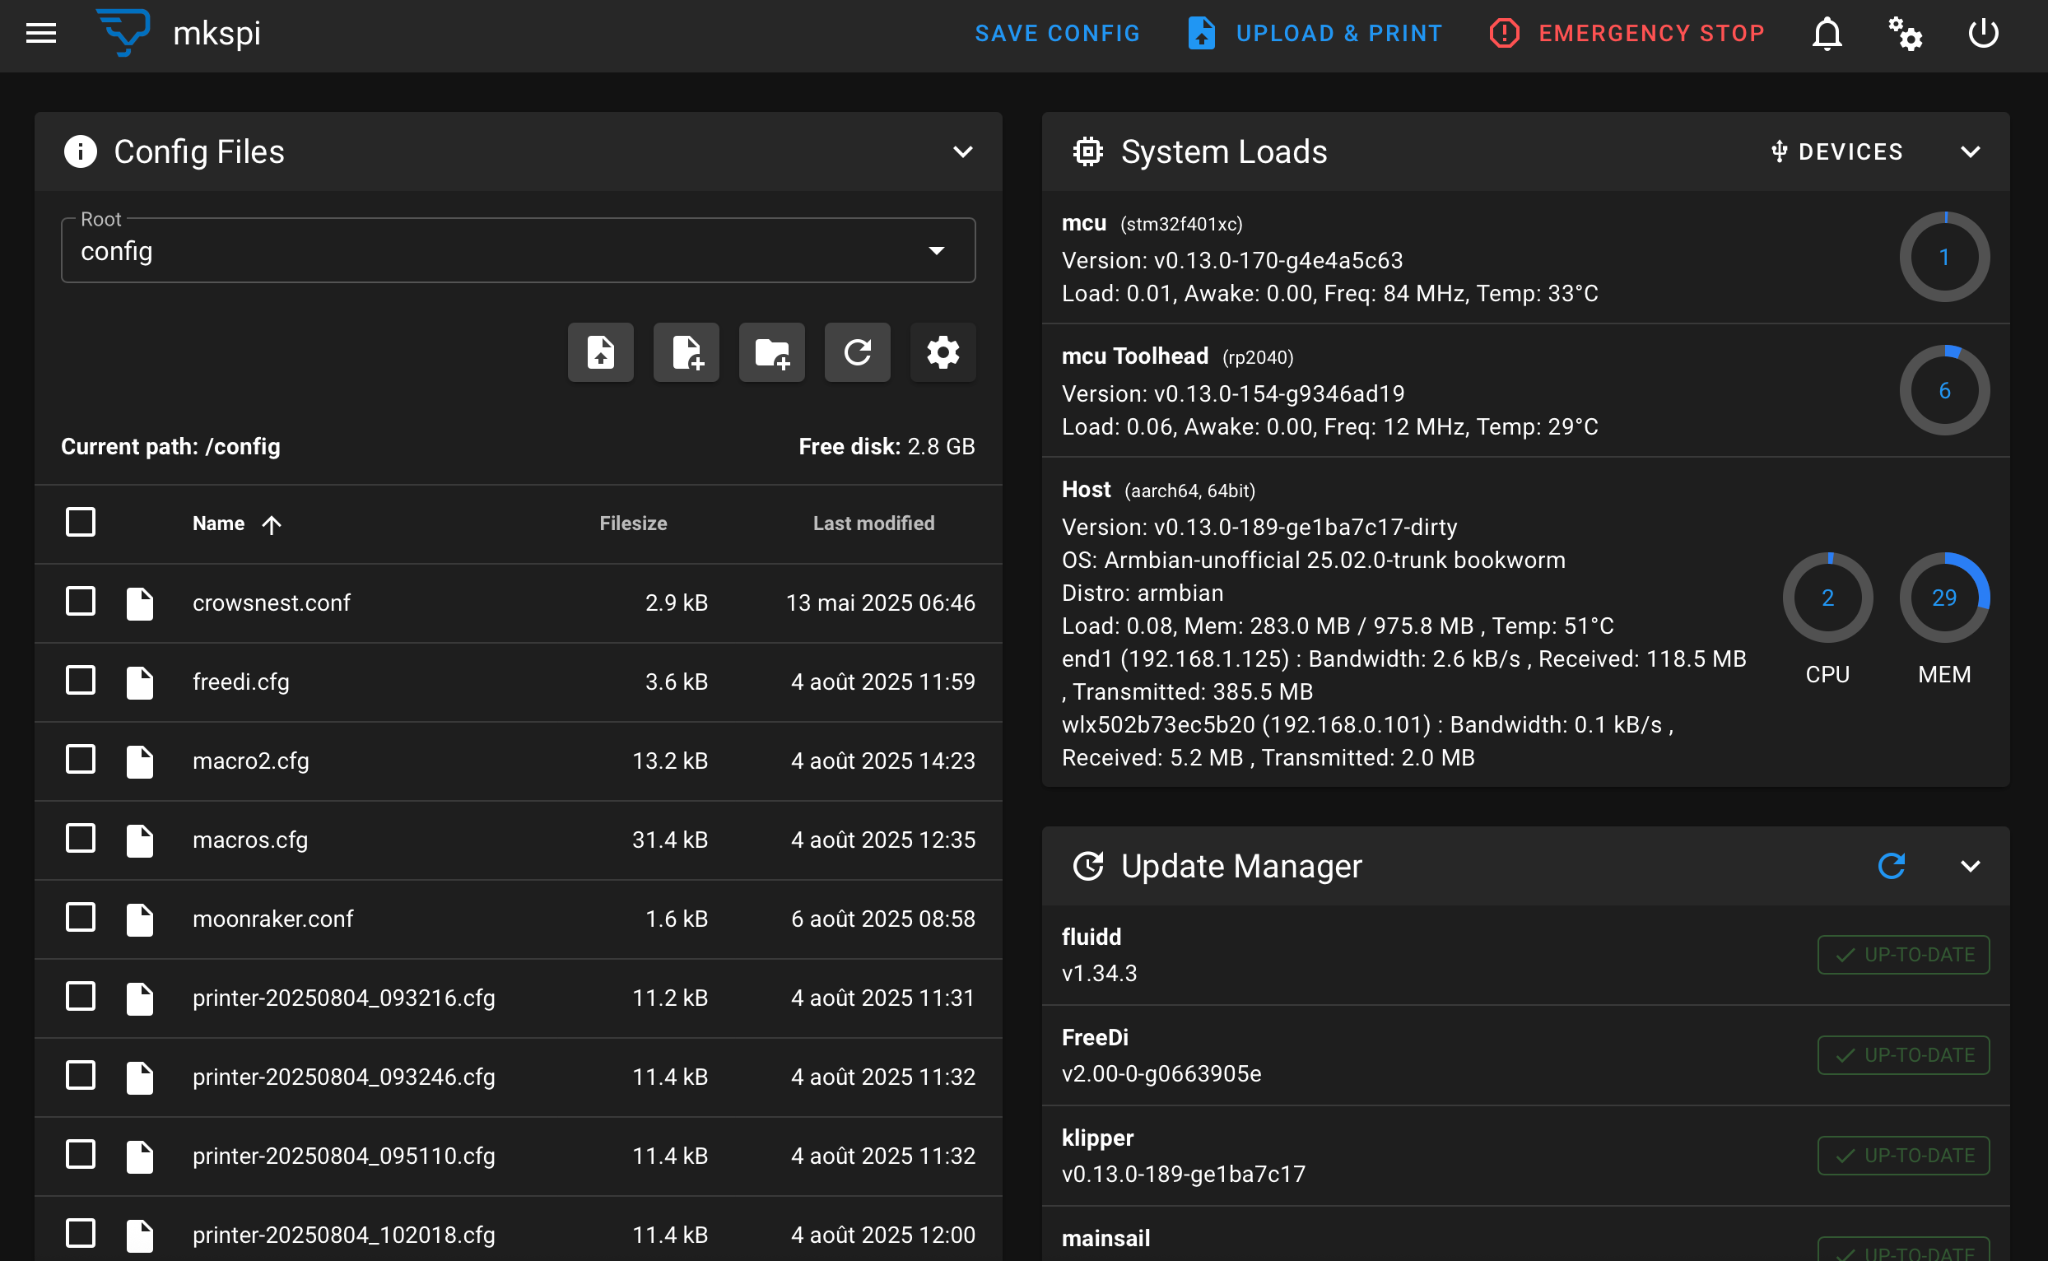
Task: Click the upload file icon button
Action: (x=601, y=352)
